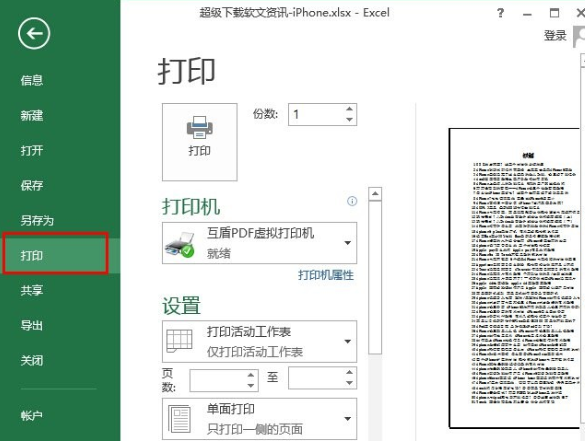This screenshot has width=585, height=441.
Task: Open 信息 in the sidebar menu
Action: click(32, 80)
